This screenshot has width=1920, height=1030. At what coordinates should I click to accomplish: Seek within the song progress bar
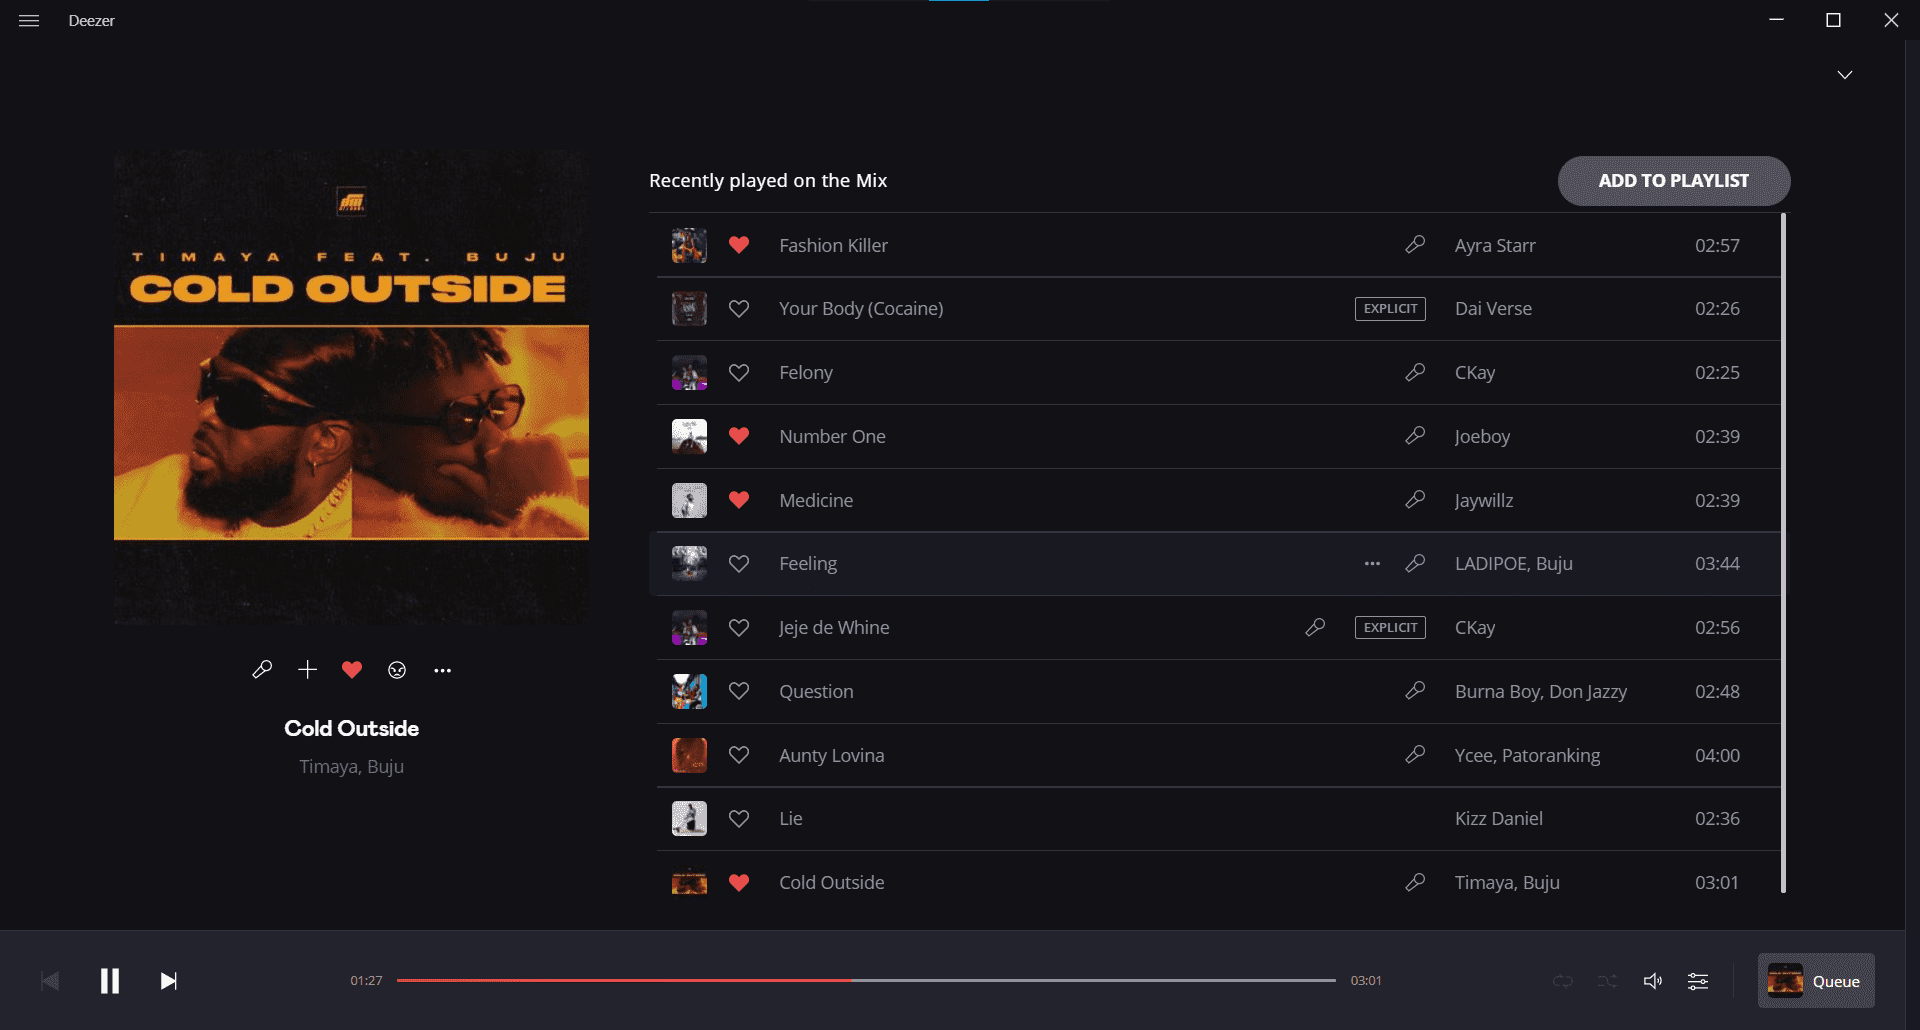click(x=866, y=980)
